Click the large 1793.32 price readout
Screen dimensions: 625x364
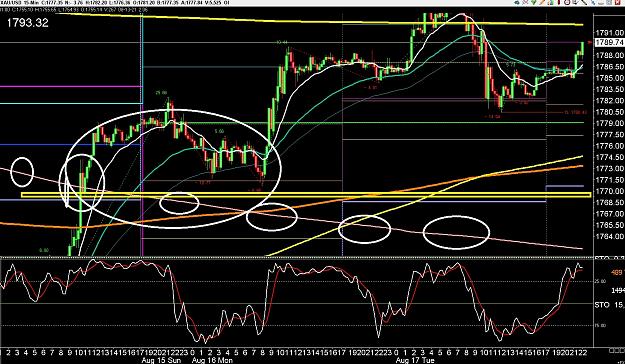coord(27,23)
